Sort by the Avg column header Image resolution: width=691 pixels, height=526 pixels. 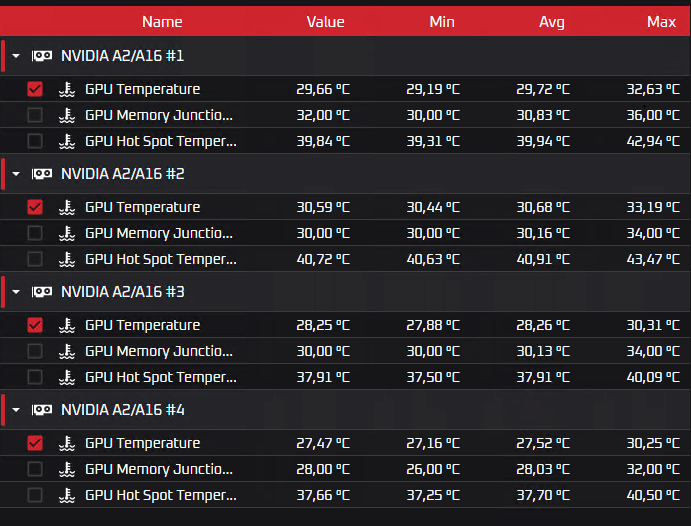coord(552,22)
